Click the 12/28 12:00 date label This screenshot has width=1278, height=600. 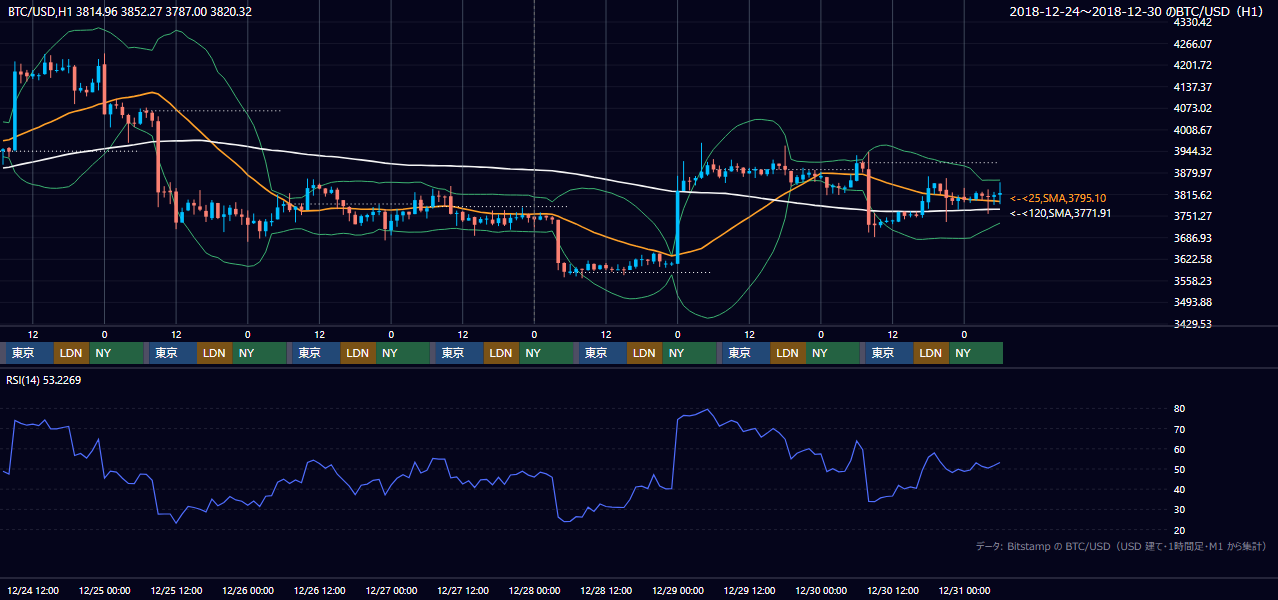pyautogui.click(x=606, y=591)
